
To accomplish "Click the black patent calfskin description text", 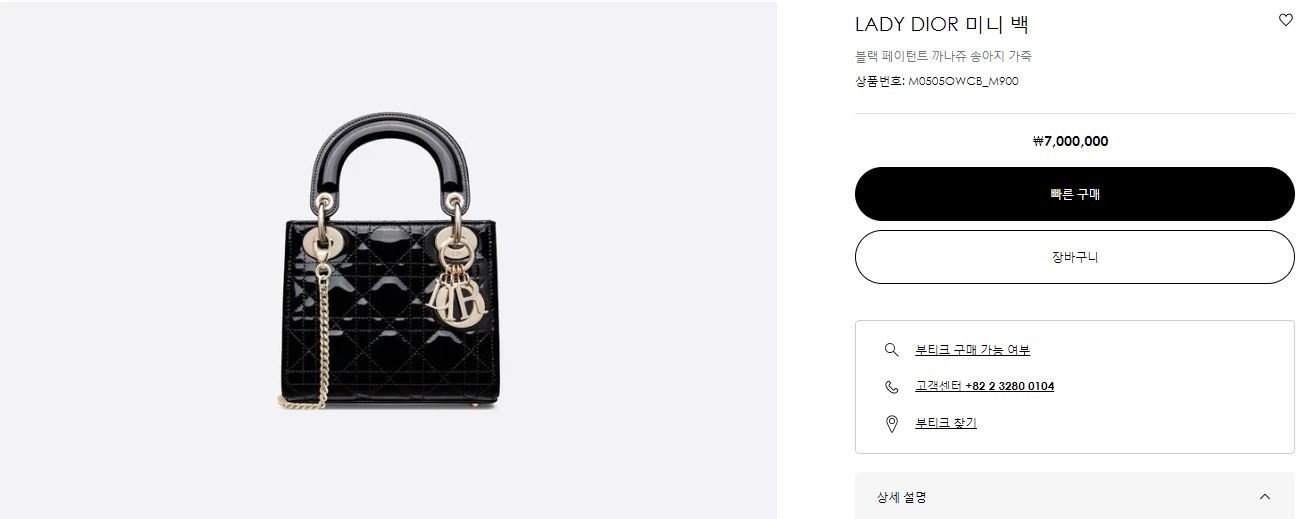I will point(944,56).
